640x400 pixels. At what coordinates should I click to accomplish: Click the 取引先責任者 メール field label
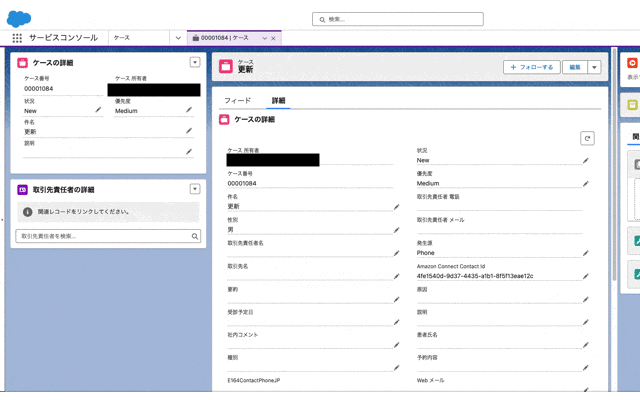pyautogui.click(x=440, y=220)
